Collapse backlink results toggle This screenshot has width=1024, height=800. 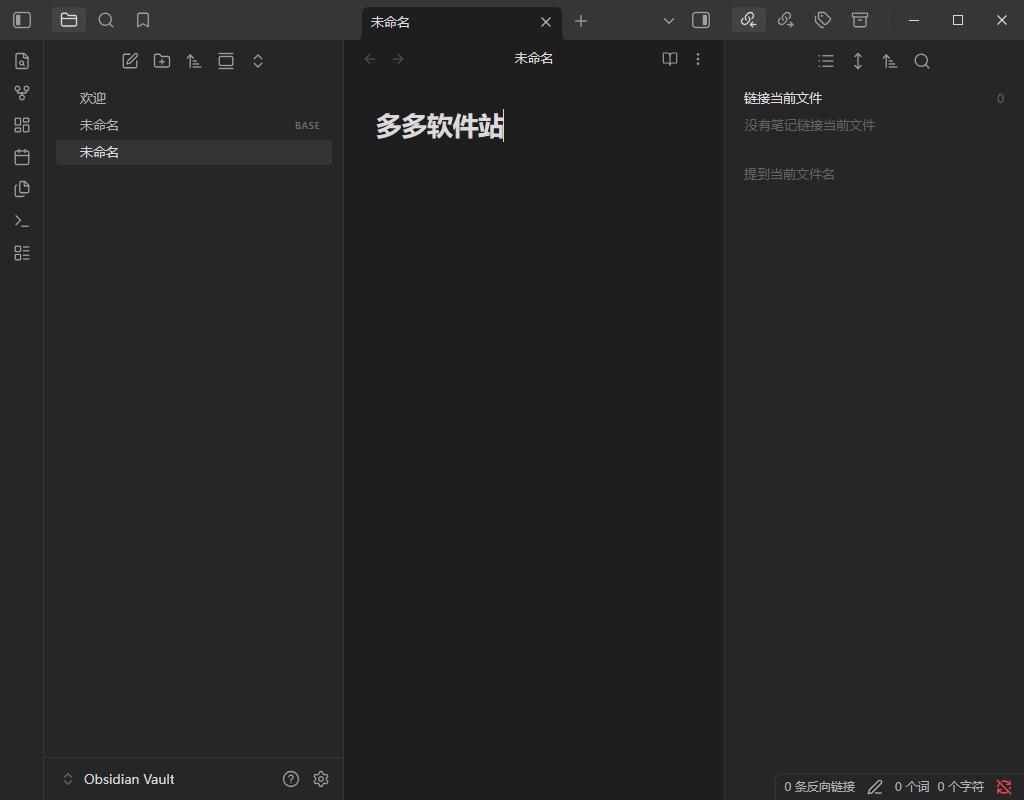click(825, 61)
